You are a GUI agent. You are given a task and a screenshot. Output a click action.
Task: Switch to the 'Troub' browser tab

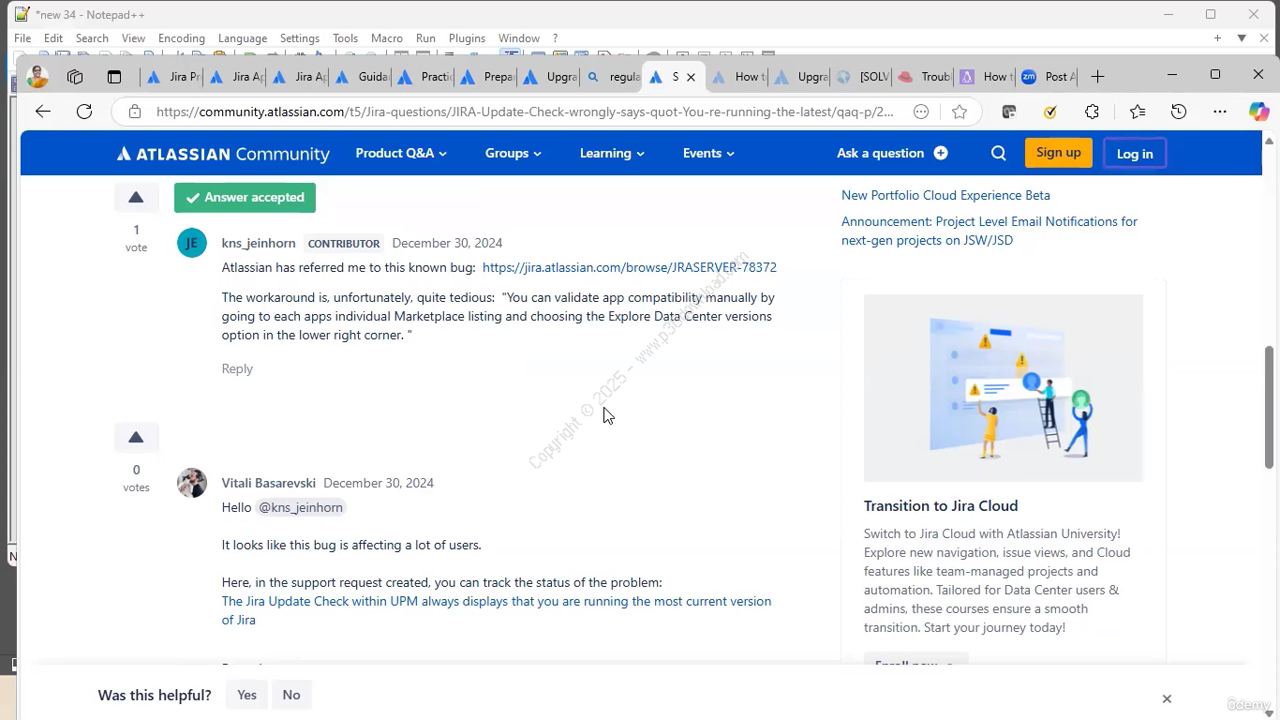[x=925, y=77]
